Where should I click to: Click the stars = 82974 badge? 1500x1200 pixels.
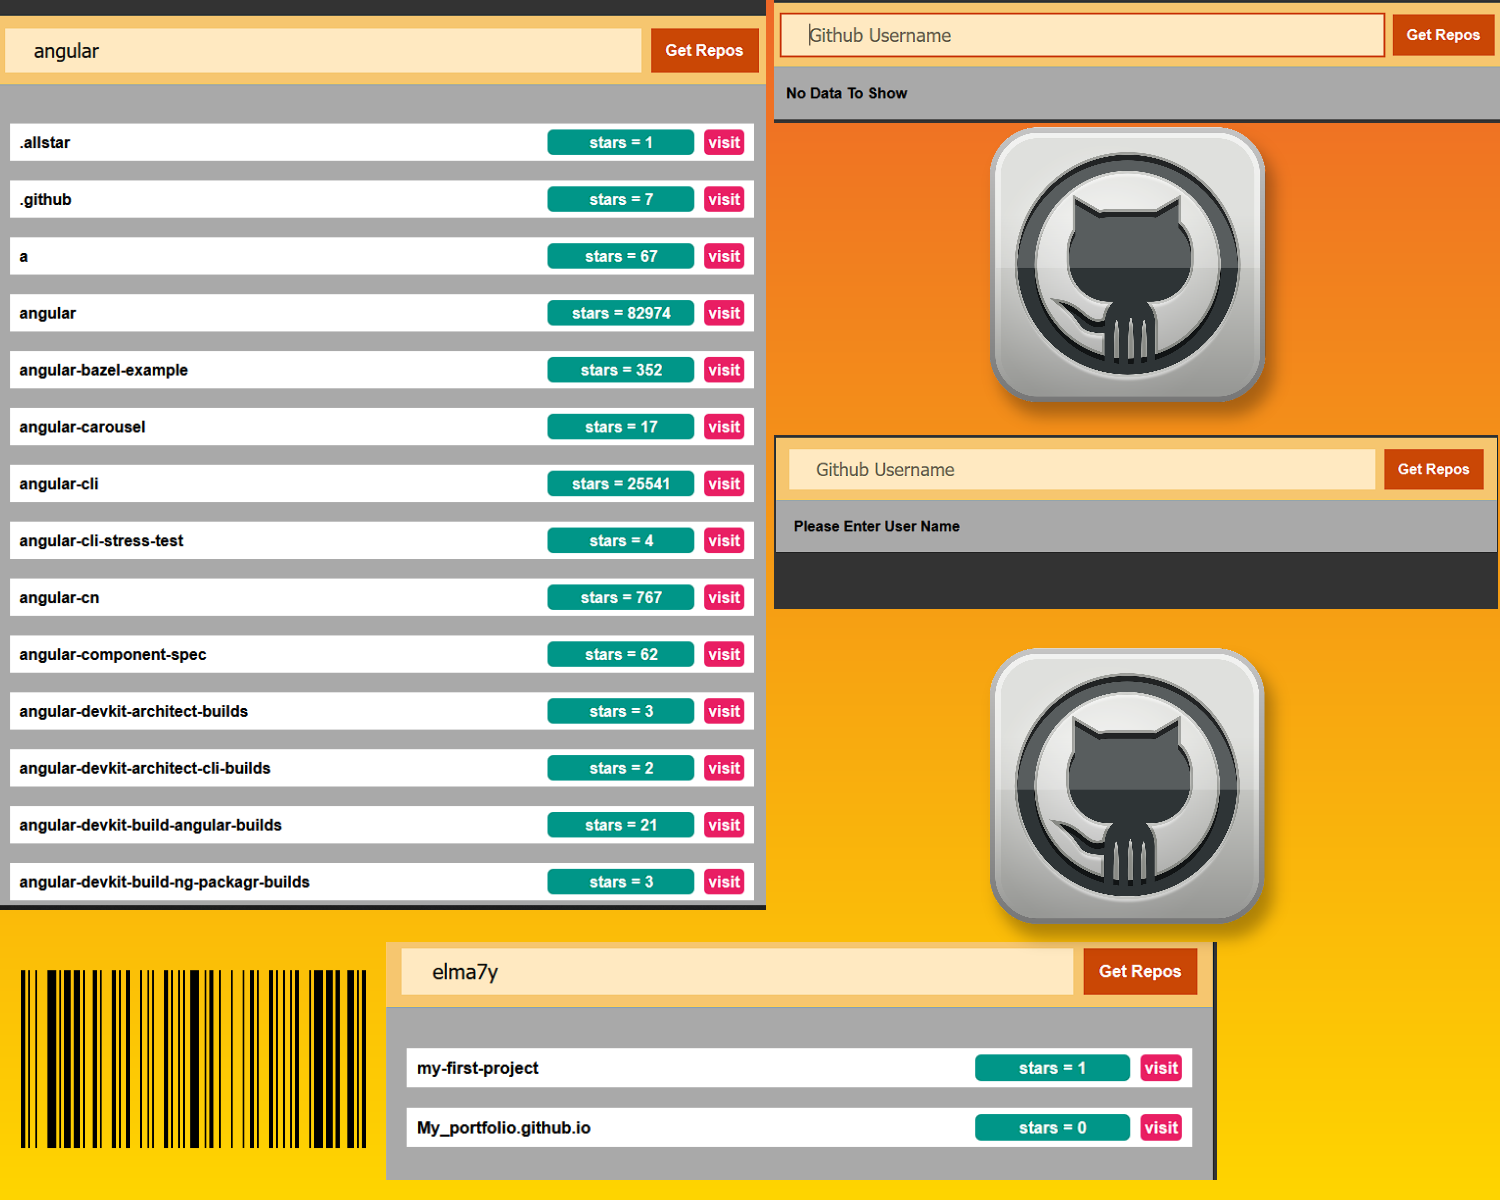tap(620, 314)
